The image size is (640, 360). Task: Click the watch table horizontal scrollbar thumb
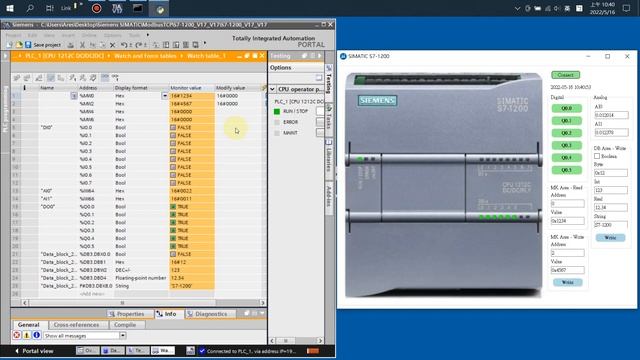pos(122,303)
